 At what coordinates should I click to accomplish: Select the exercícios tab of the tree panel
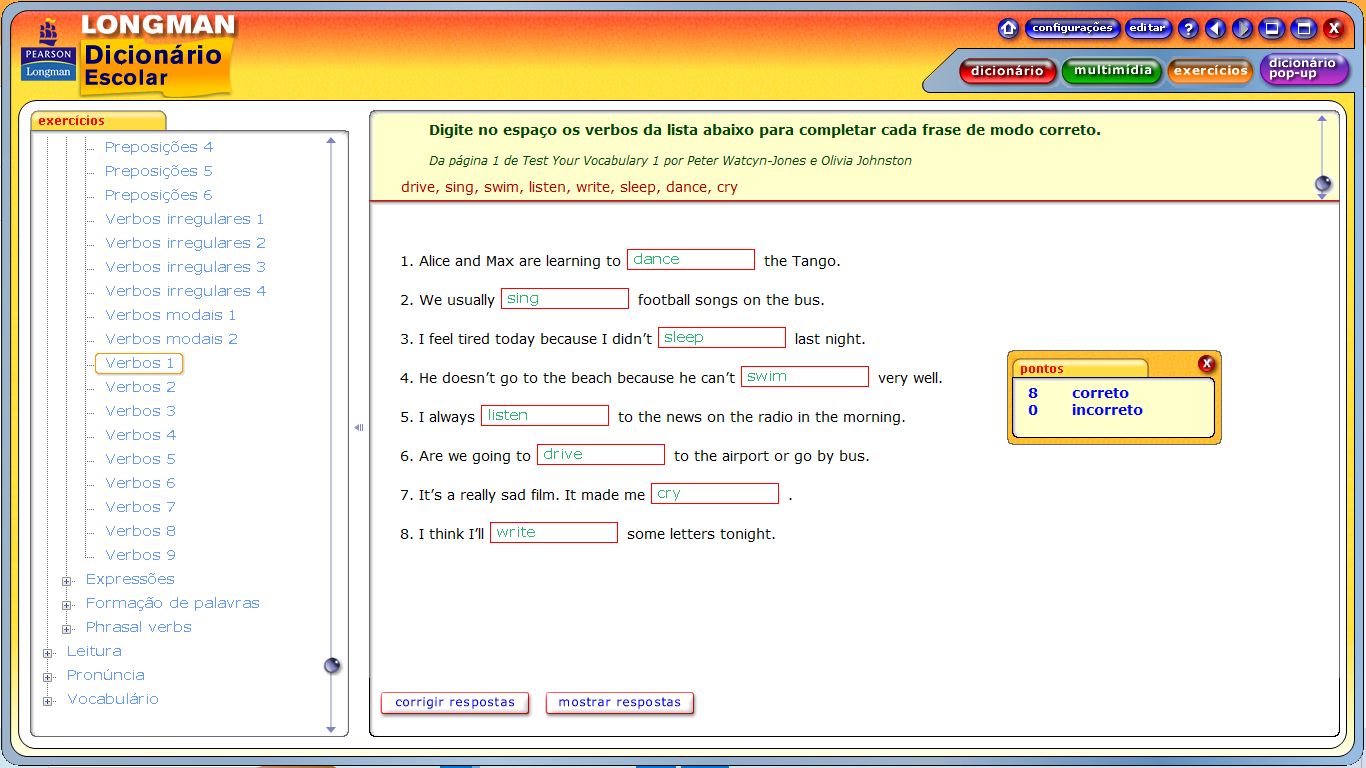[98, 121]
